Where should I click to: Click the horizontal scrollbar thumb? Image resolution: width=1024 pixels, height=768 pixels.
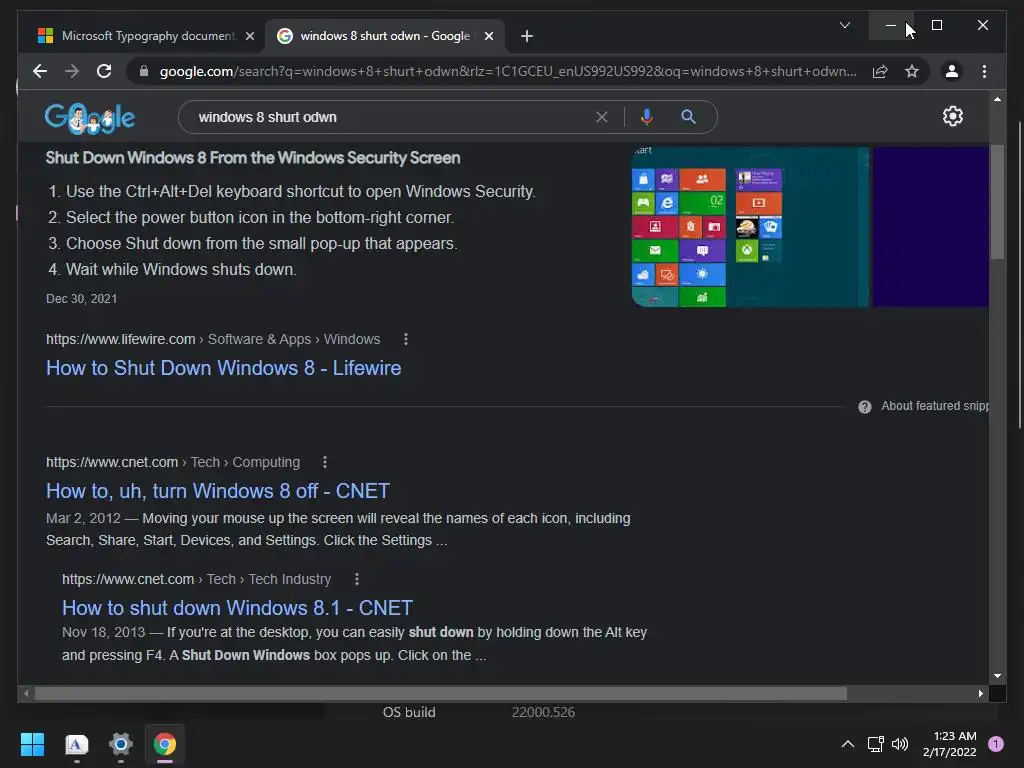[x=441, y=694]
